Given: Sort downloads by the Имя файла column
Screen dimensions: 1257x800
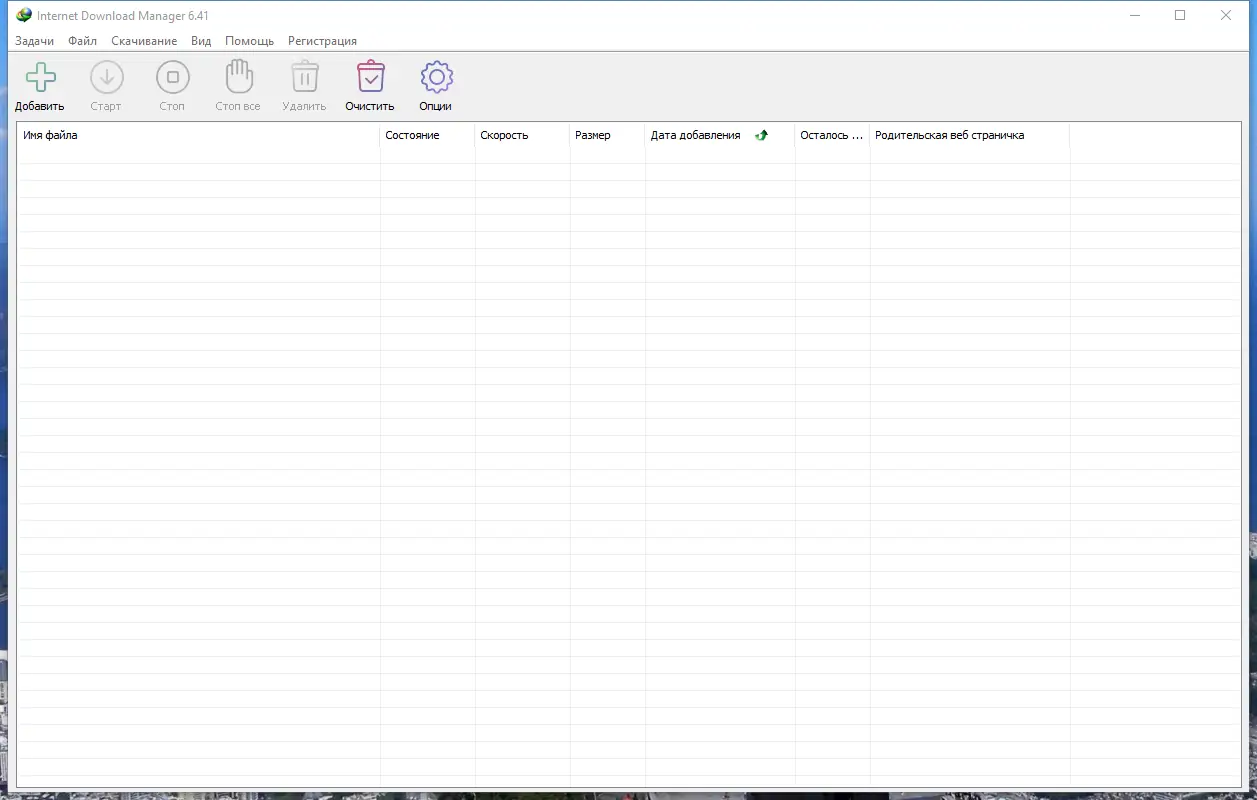Looking at the screenshot, I should [51, 135].
